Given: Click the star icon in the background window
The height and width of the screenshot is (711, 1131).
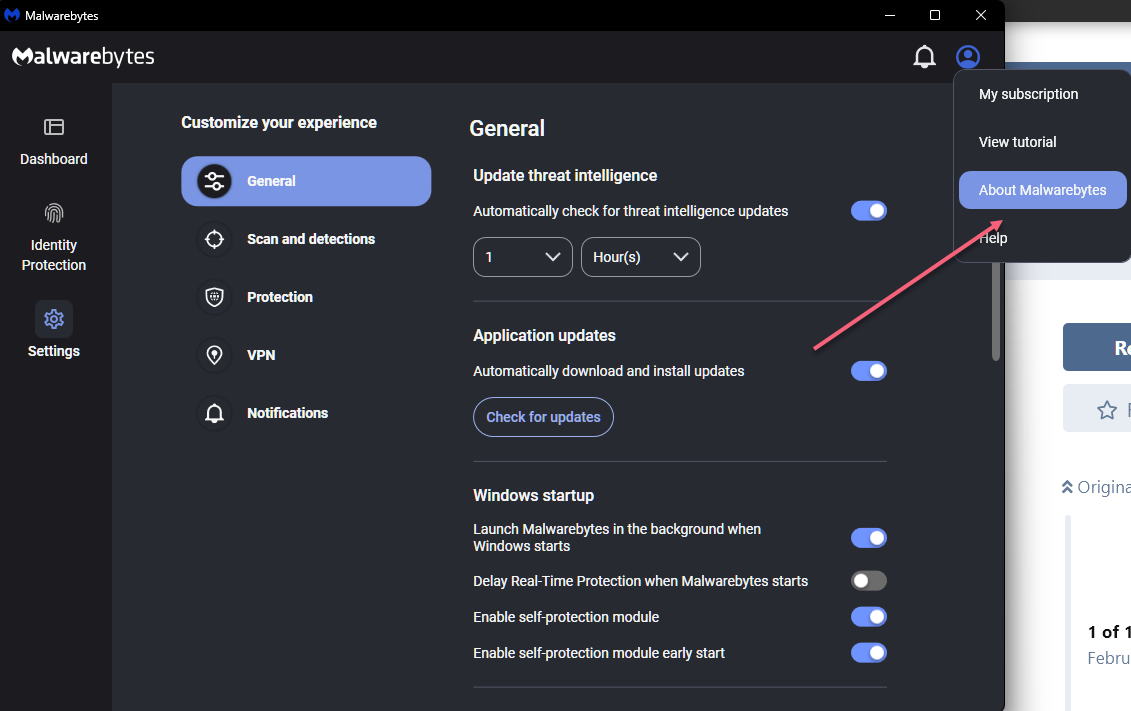Looking at the screenshot, I should 1107,410.
